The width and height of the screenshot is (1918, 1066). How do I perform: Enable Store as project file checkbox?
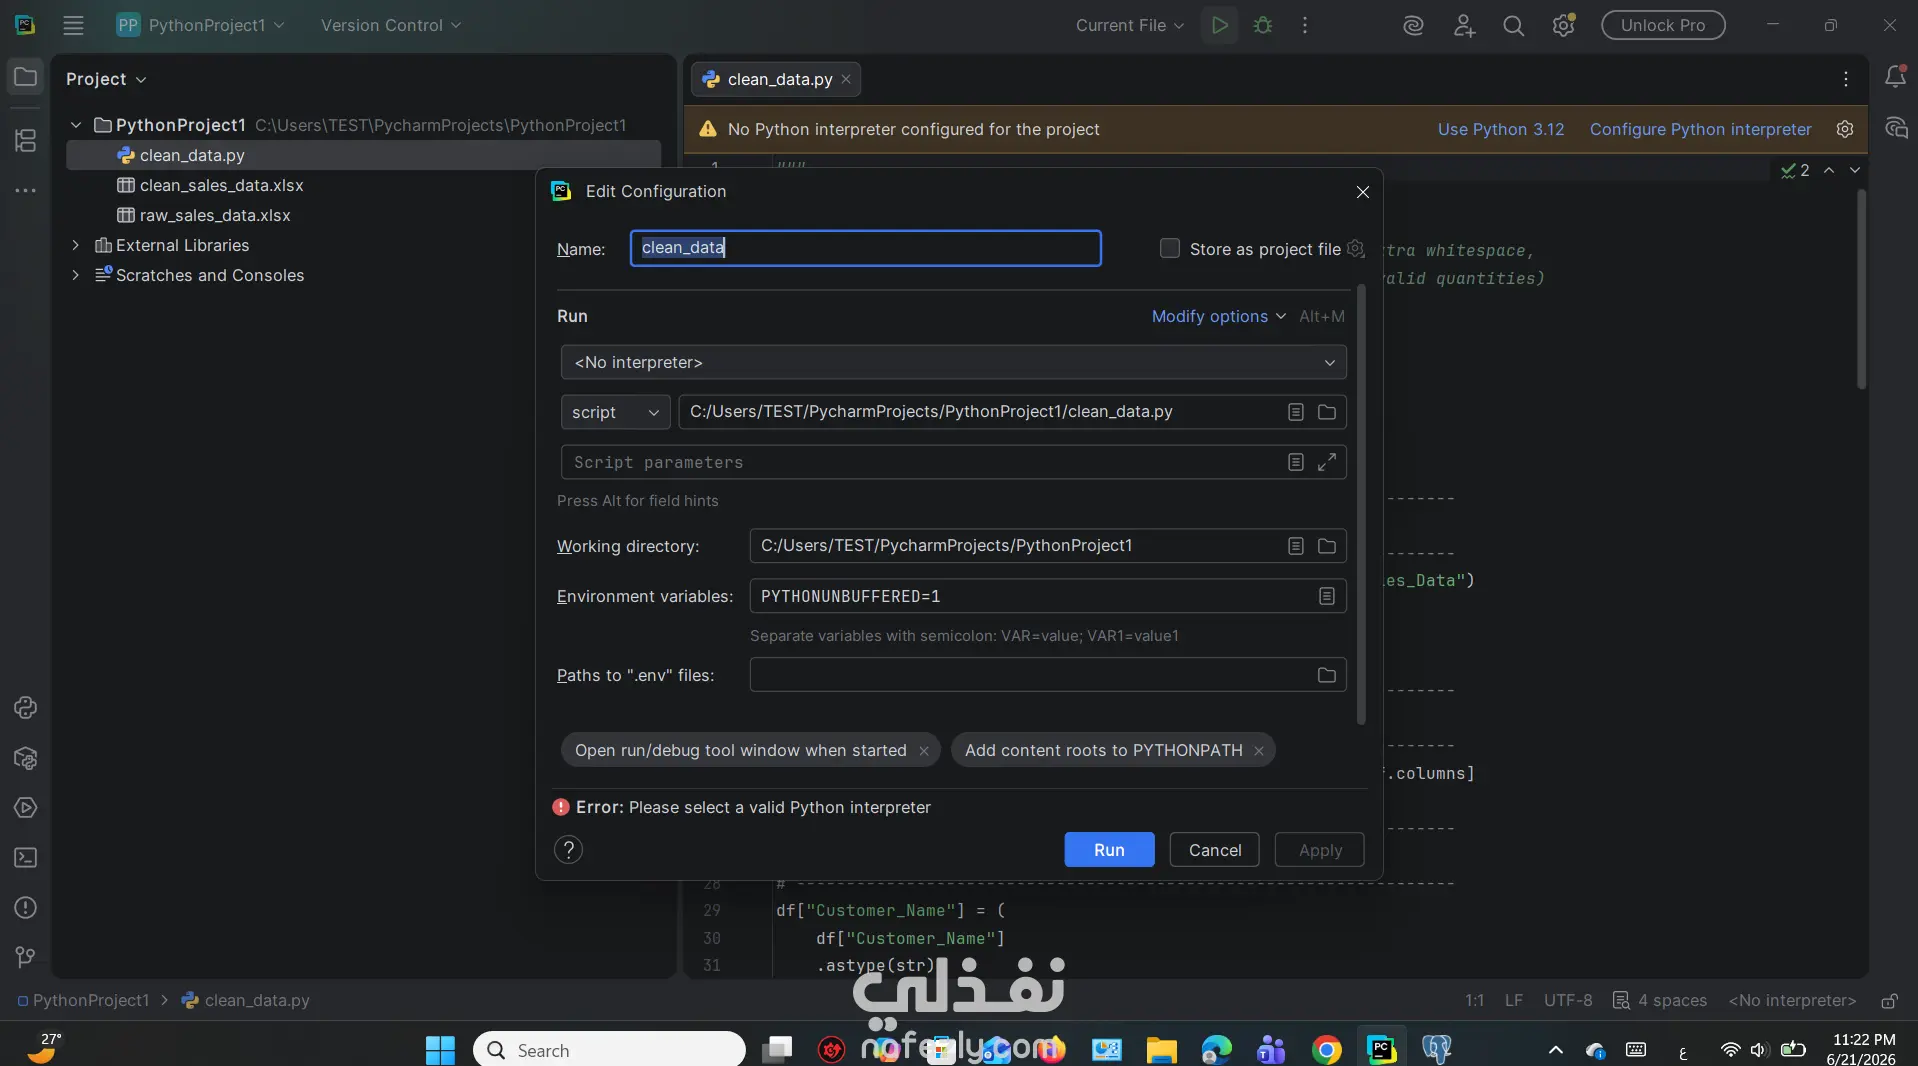pos(1170,248)
